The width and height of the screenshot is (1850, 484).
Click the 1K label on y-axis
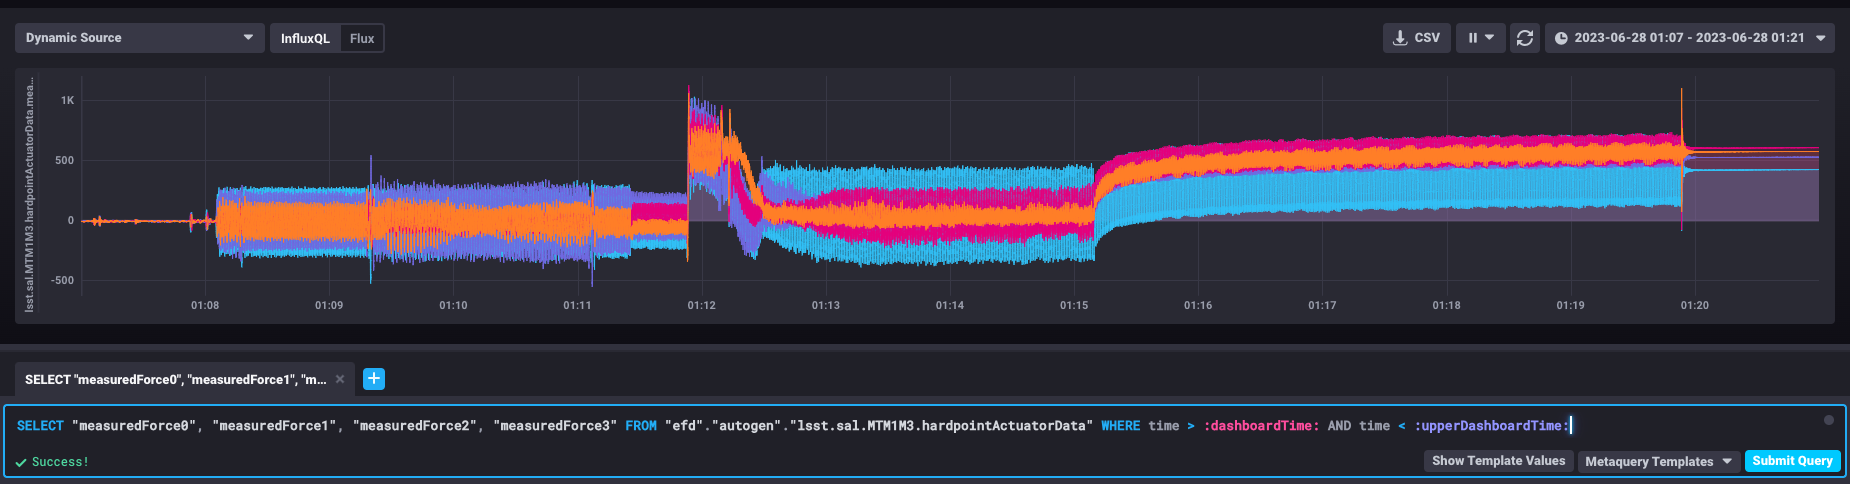click(x=68, y=100)
